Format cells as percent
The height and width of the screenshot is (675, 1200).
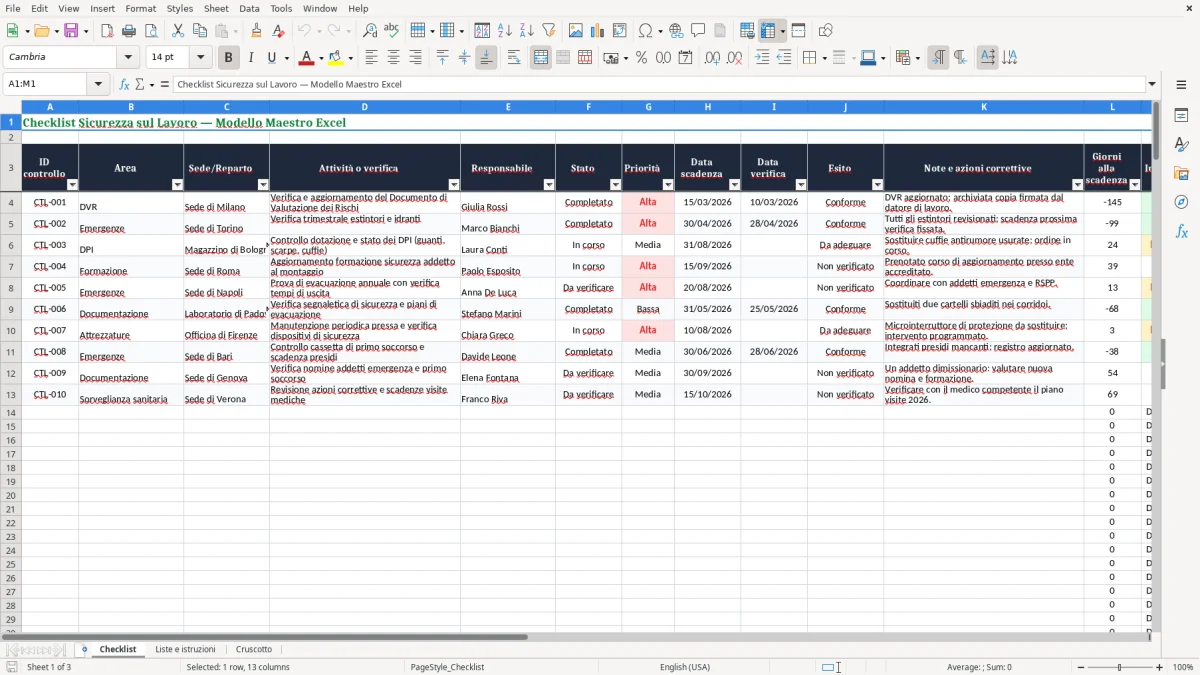pyautogui.click(x=642, y=58)
